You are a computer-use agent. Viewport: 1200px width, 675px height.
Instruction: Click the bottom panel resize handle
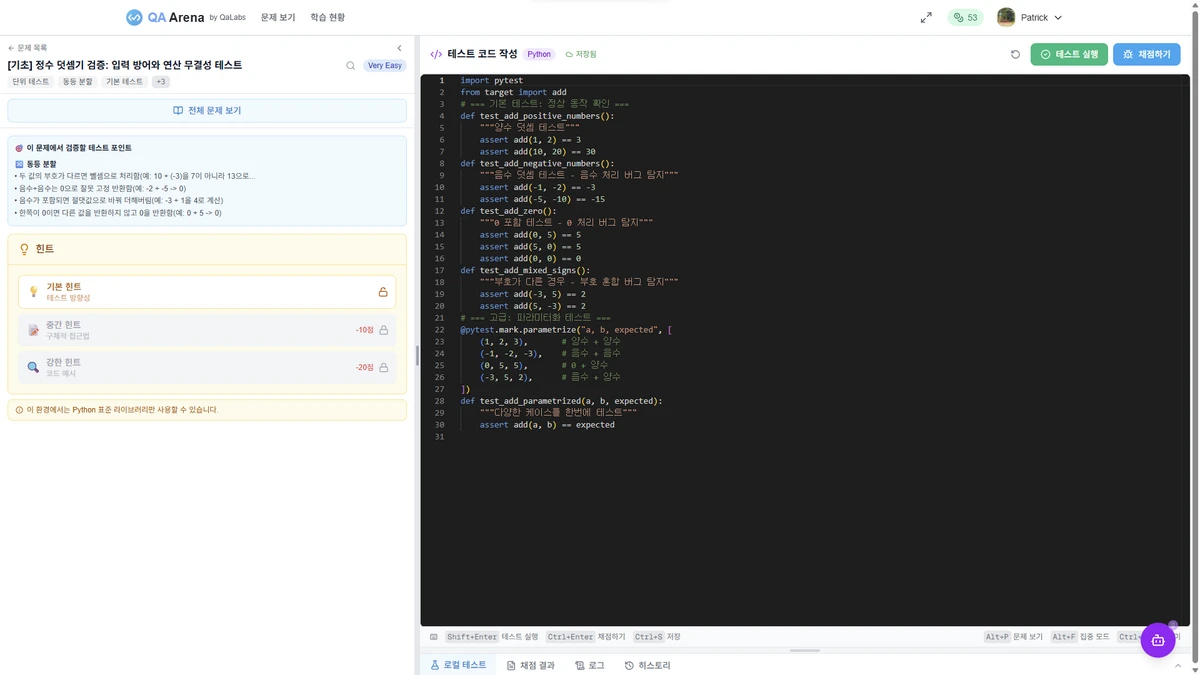[805, 651]
